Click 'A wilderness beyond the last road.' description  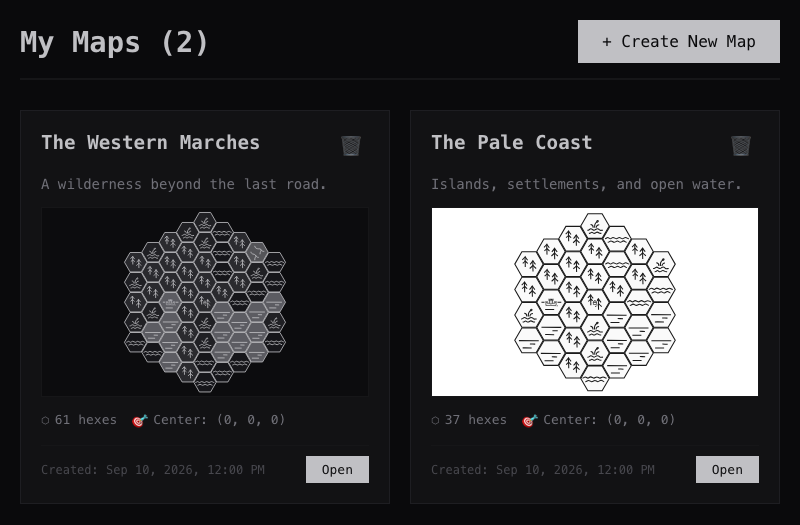184,184
